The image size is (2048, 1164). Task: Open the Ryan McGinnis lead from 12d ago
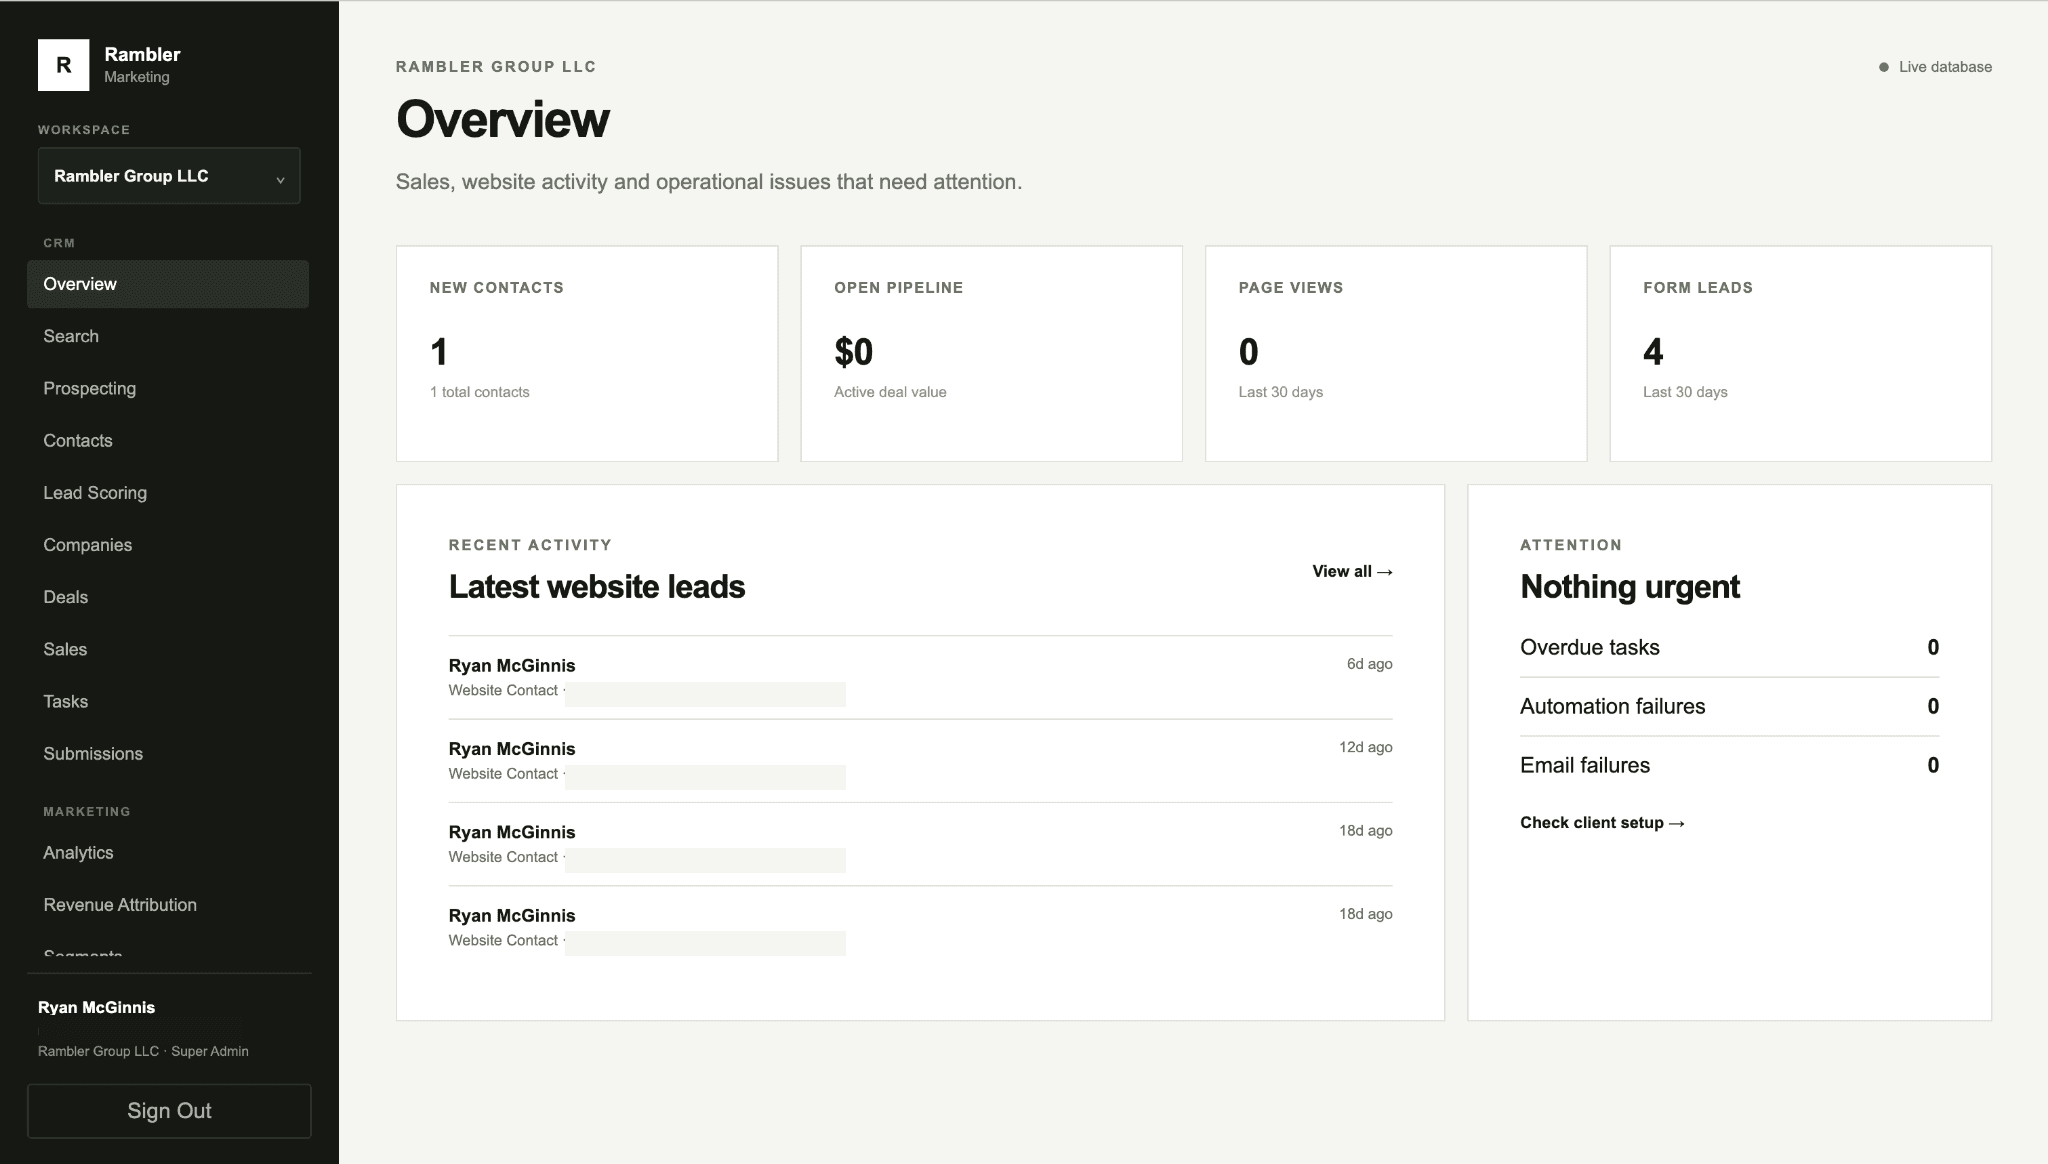920,761
